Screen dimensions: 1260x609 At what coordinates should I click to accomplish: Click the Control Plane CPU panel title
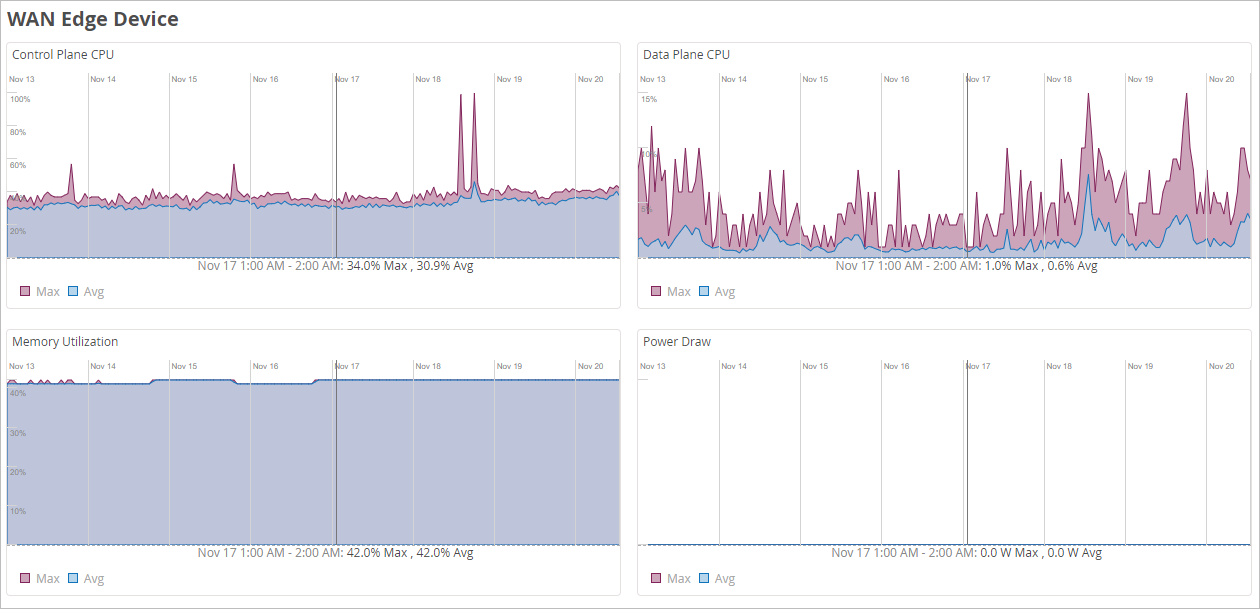[62, 55]
